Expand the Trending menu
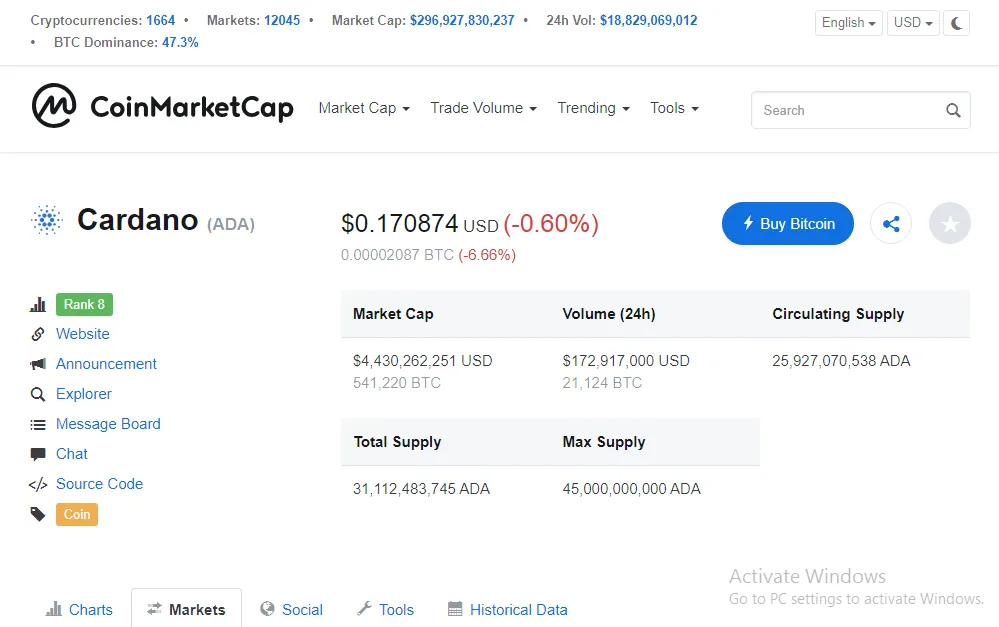999x627 pixels. pos(594,108)
